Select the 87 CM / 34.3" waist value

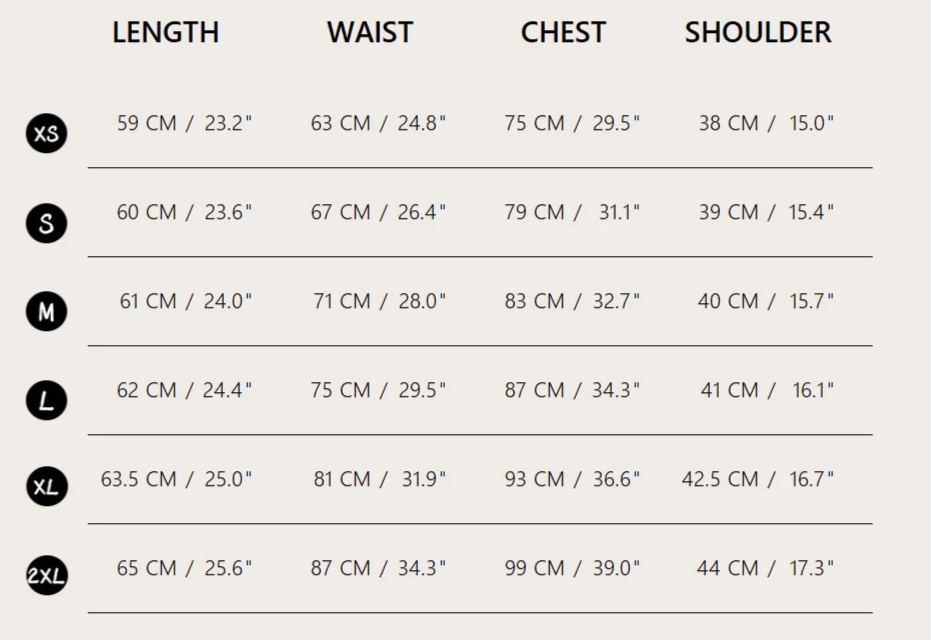pyautogui.click(x=378, y=568)
